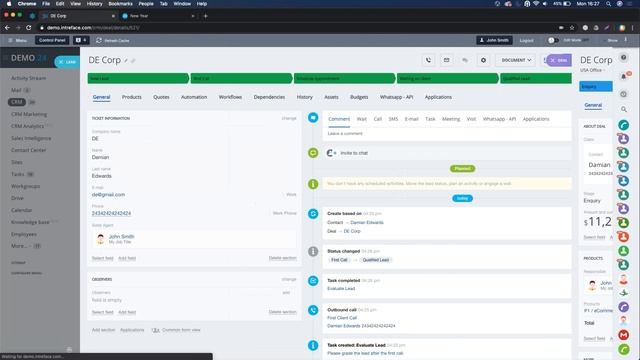Viewport: 640px width, 360px height.
Task: Click the Control Panel button
Action: pyautogui.click(x=52, y=40)
